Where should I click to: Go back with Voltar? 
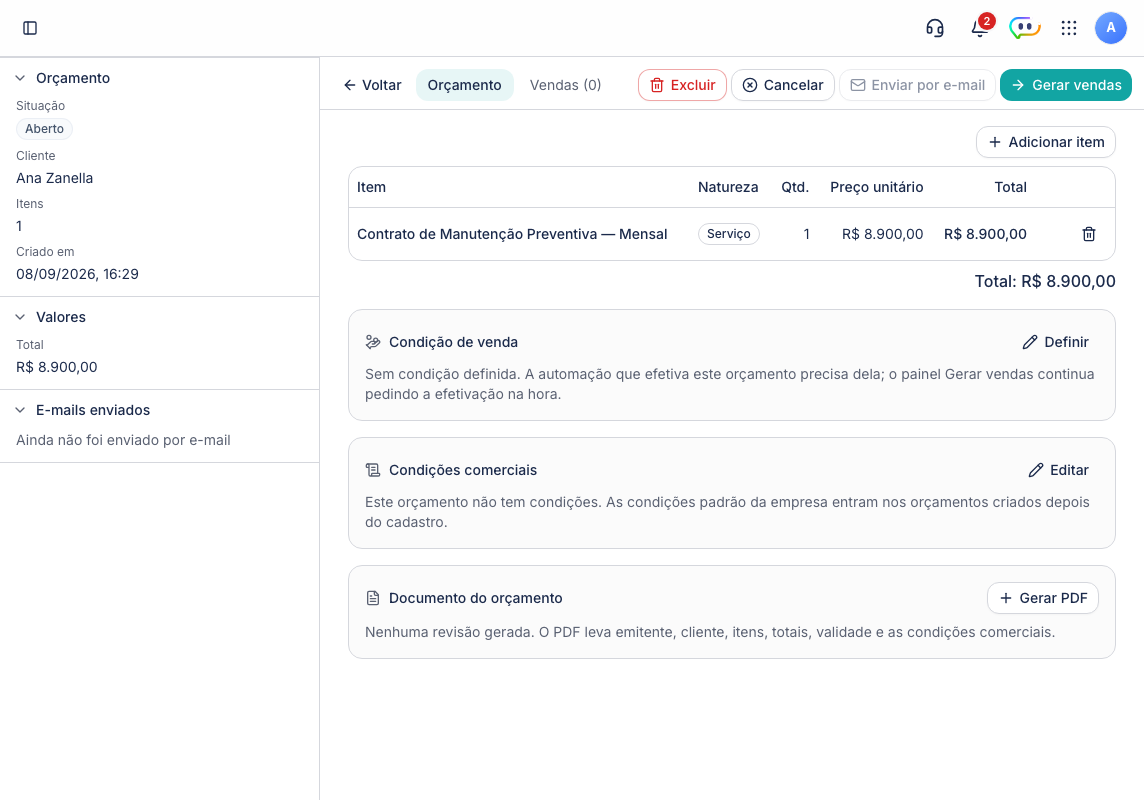pos(372,85)
